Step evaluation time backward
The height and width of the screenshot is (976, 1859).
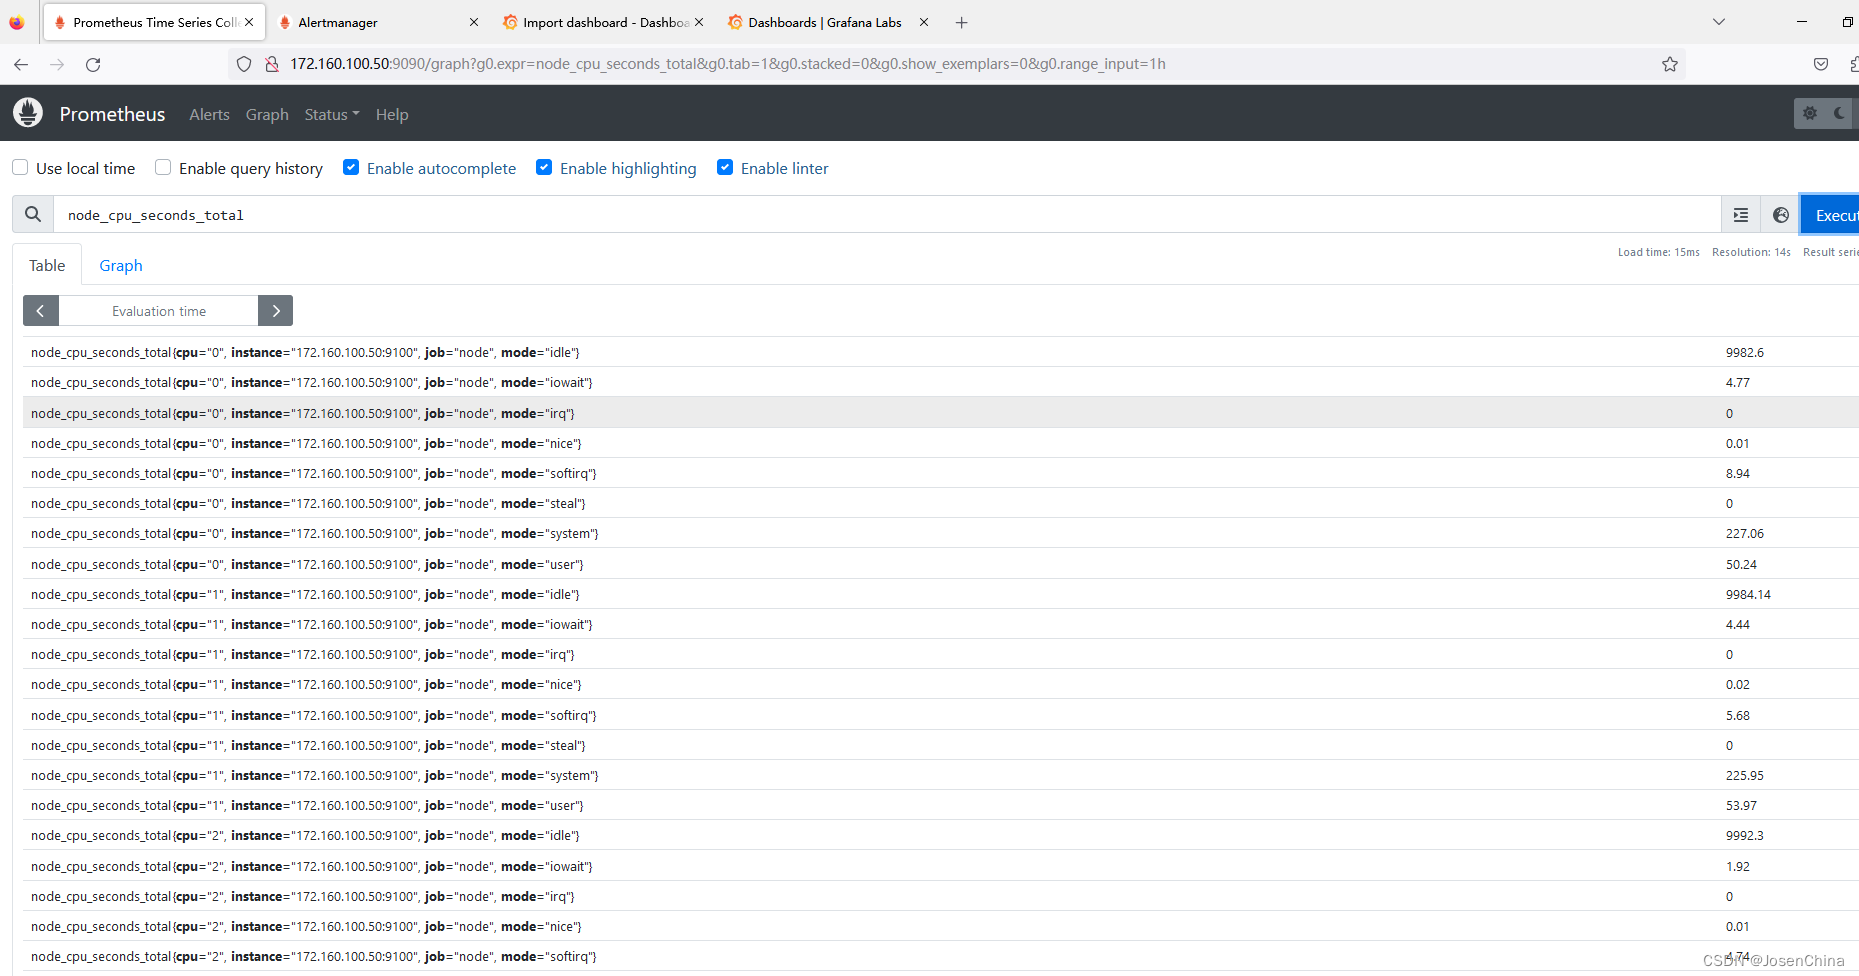(40, 311)
